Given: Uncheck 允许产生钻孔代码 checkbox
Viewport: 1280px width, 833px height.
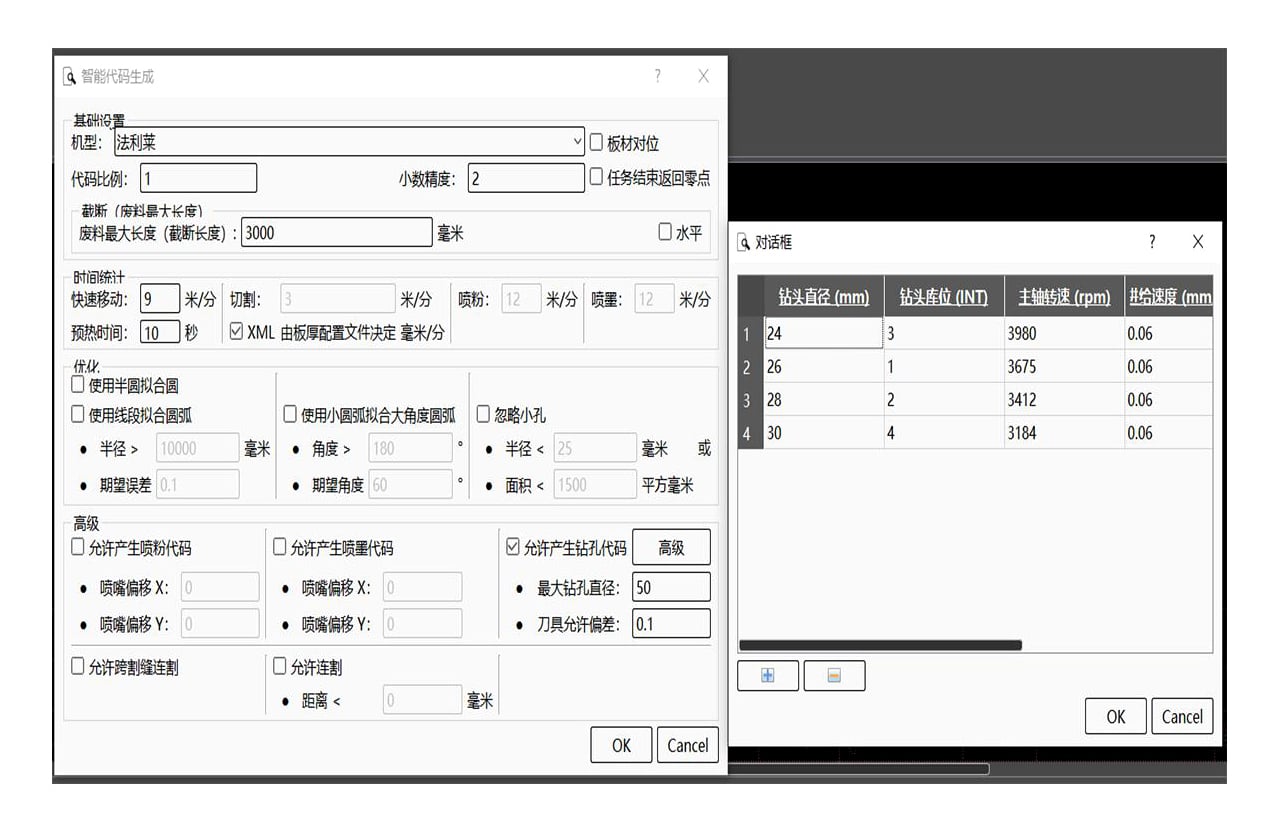Looking at the screenshot, I should coord(514,548).
